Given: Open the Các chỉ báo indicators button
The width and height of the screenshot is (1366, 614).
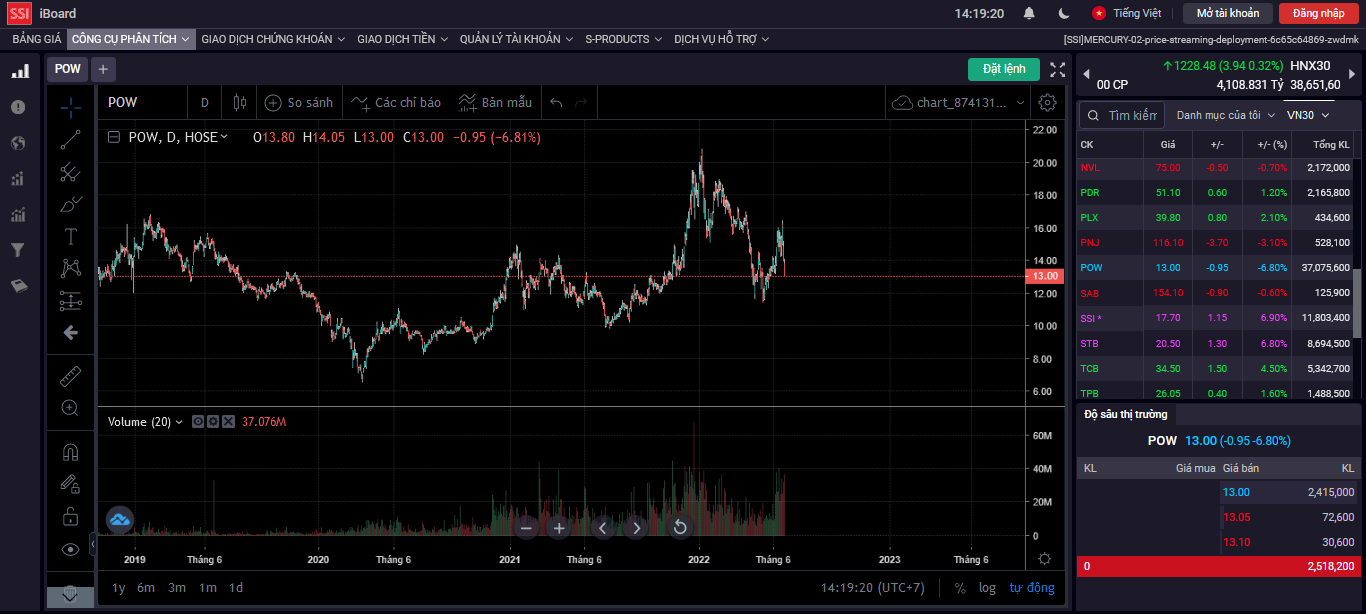Looking at the screenshot, I should [x=396, y=102].
